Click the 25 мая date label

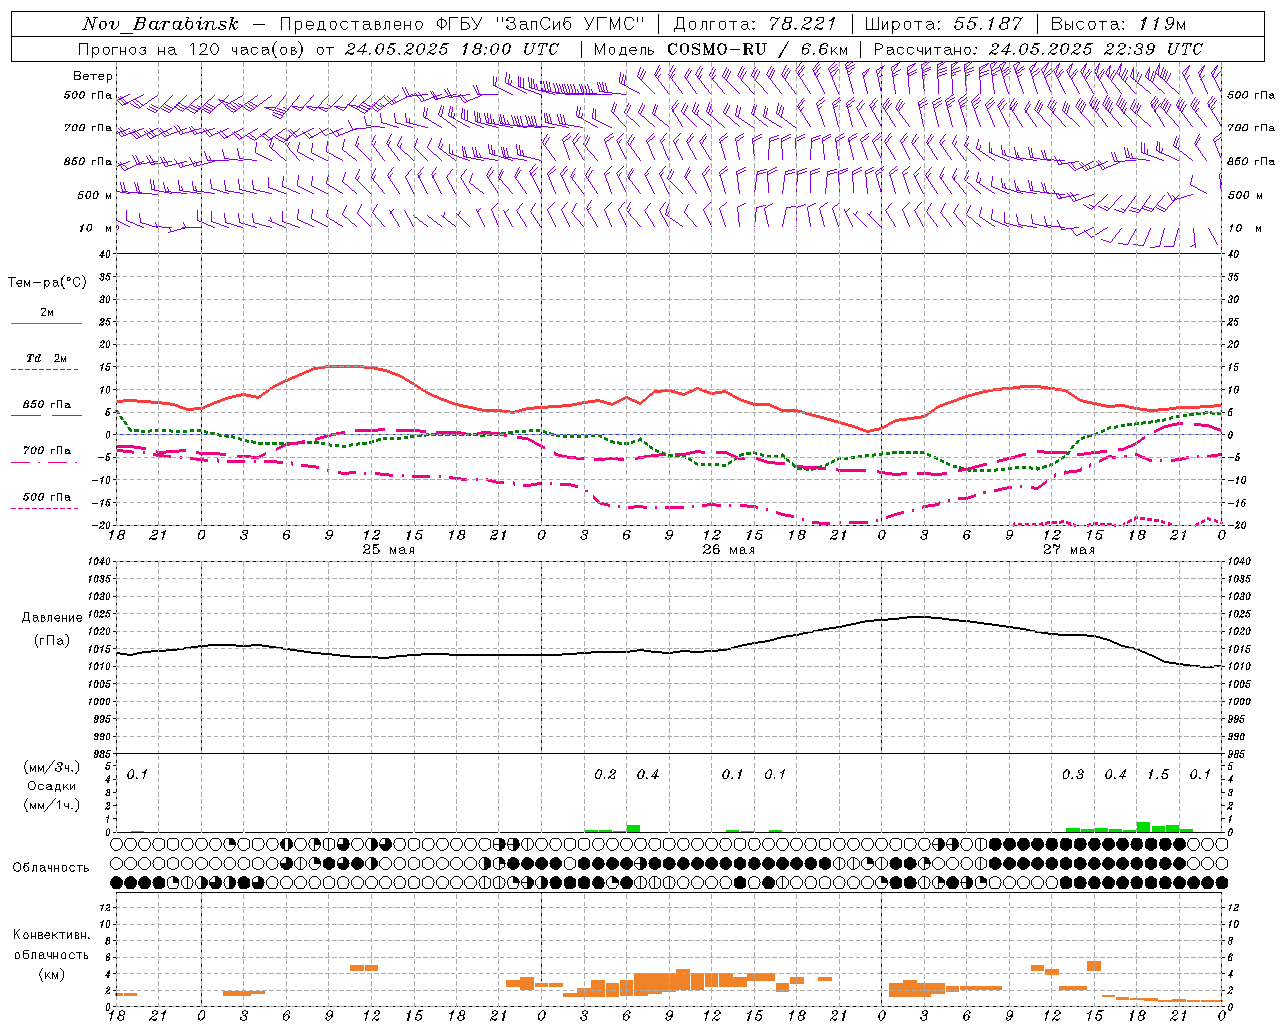389,550
